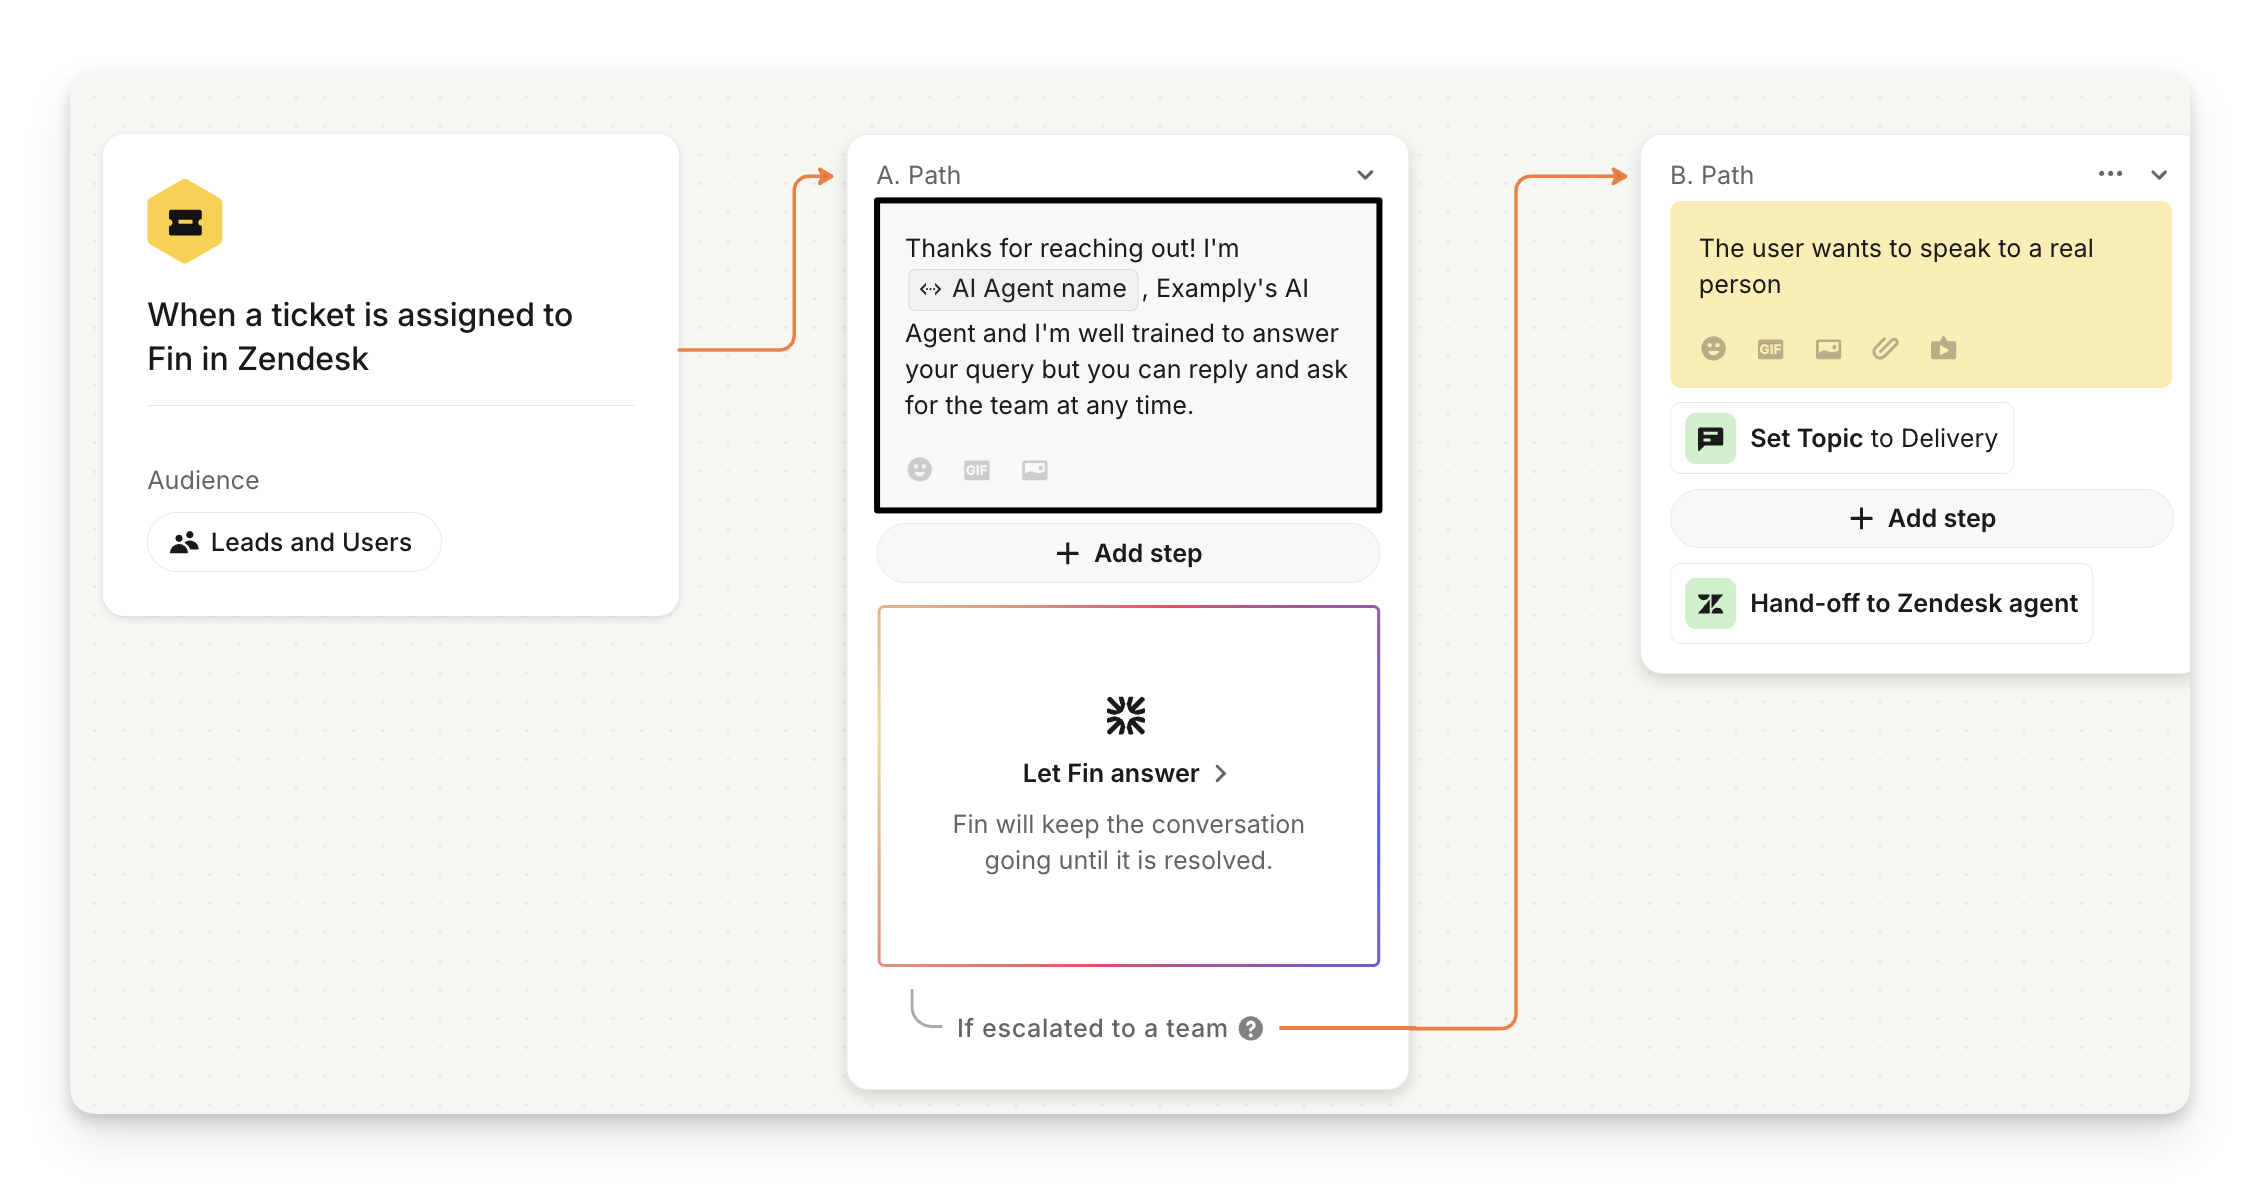The width and height of the screenshot is (2260, 1184).
Task: Click help icon beside 'If escalated to a team'
Action: tap(1251, 1028)
